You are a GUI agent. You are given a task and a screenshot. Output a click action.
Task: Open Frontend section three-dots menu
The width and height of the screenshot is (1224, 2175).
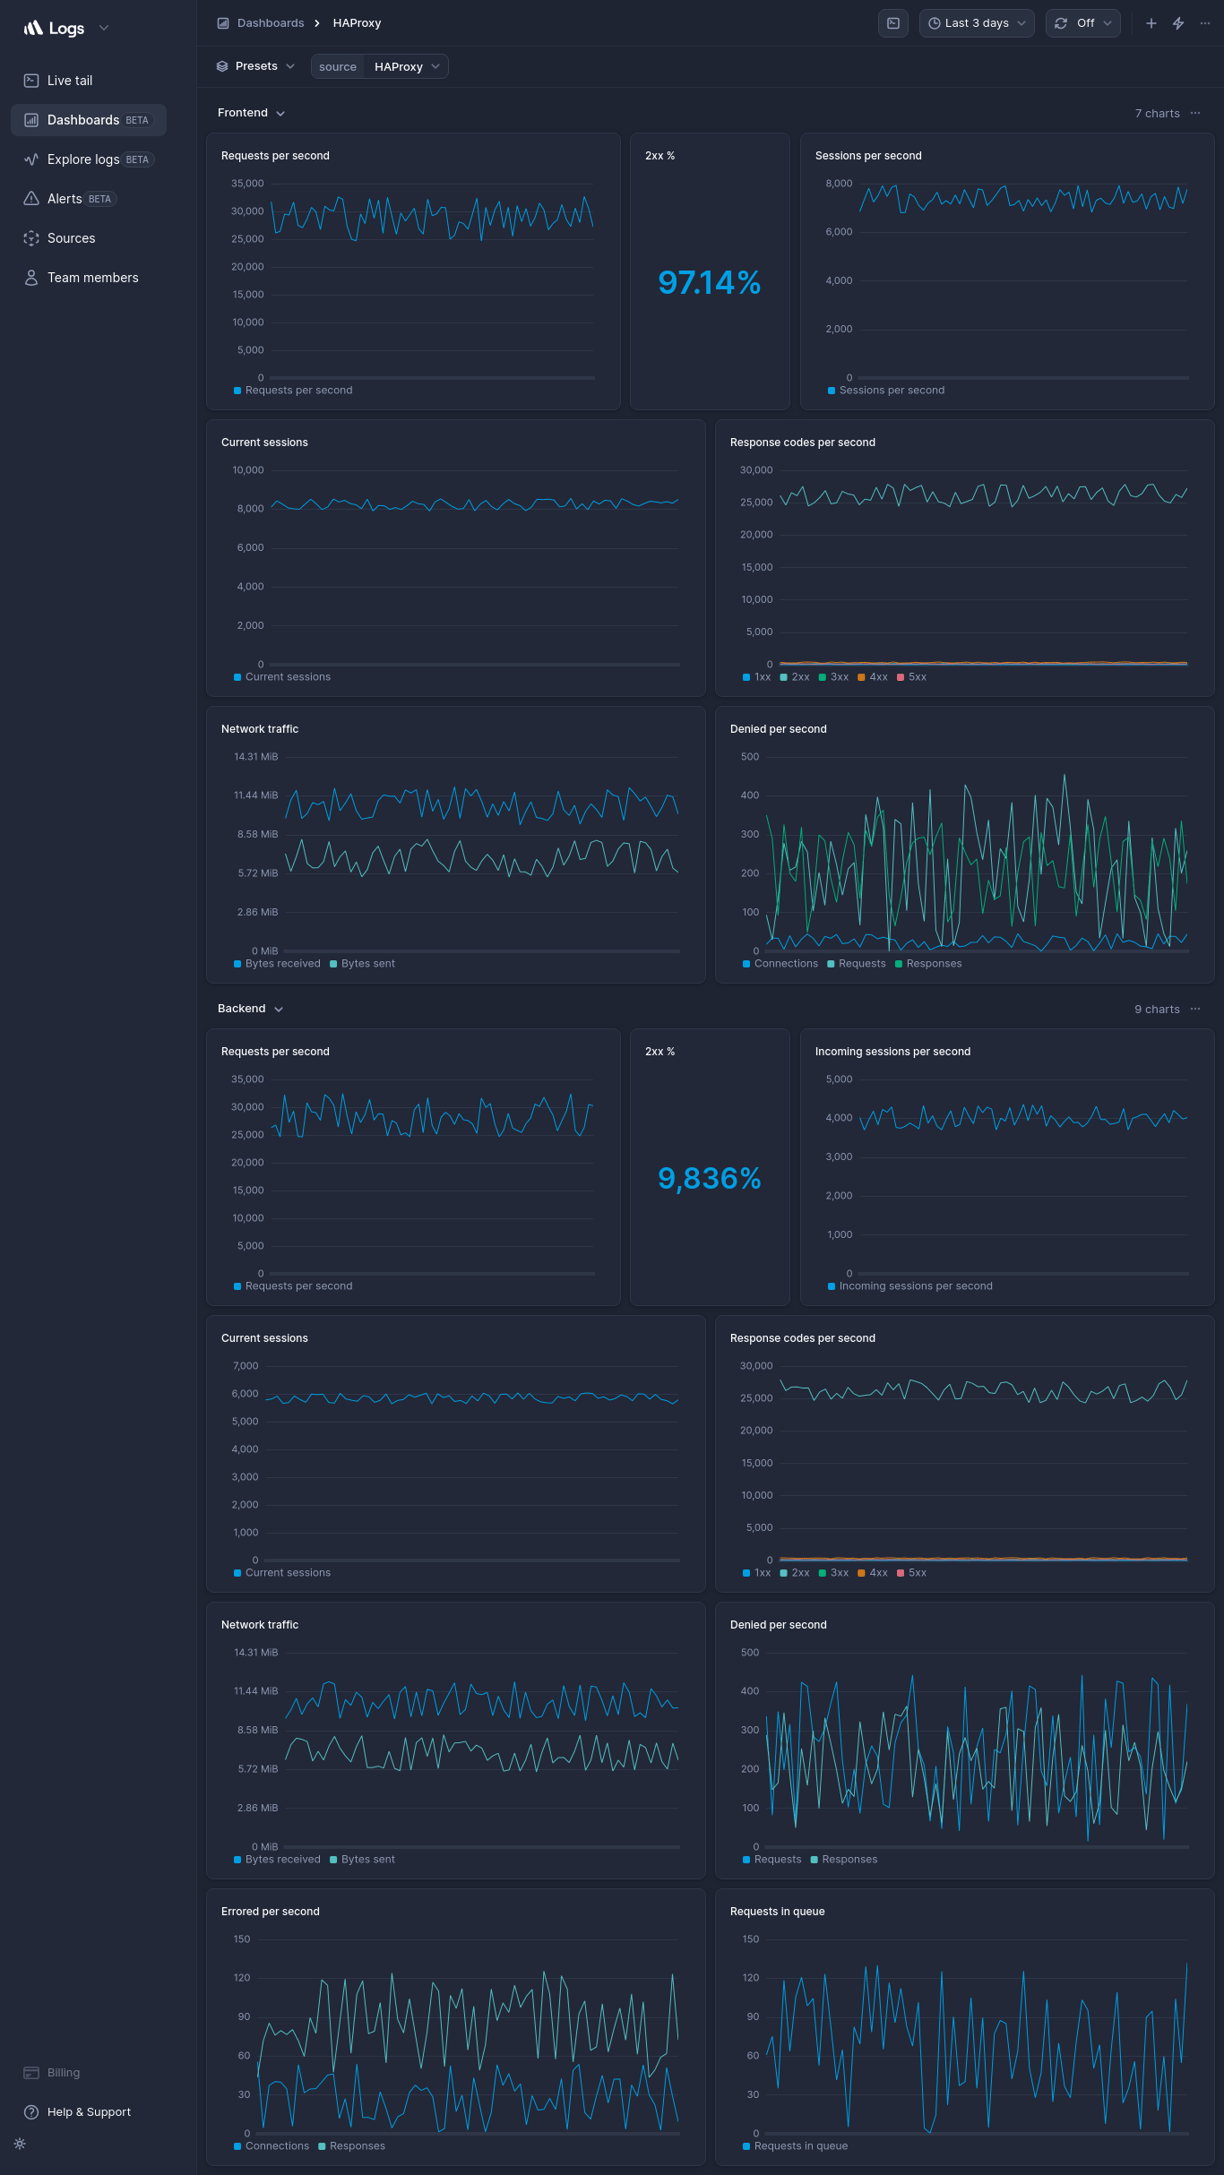pos(1195,113)
